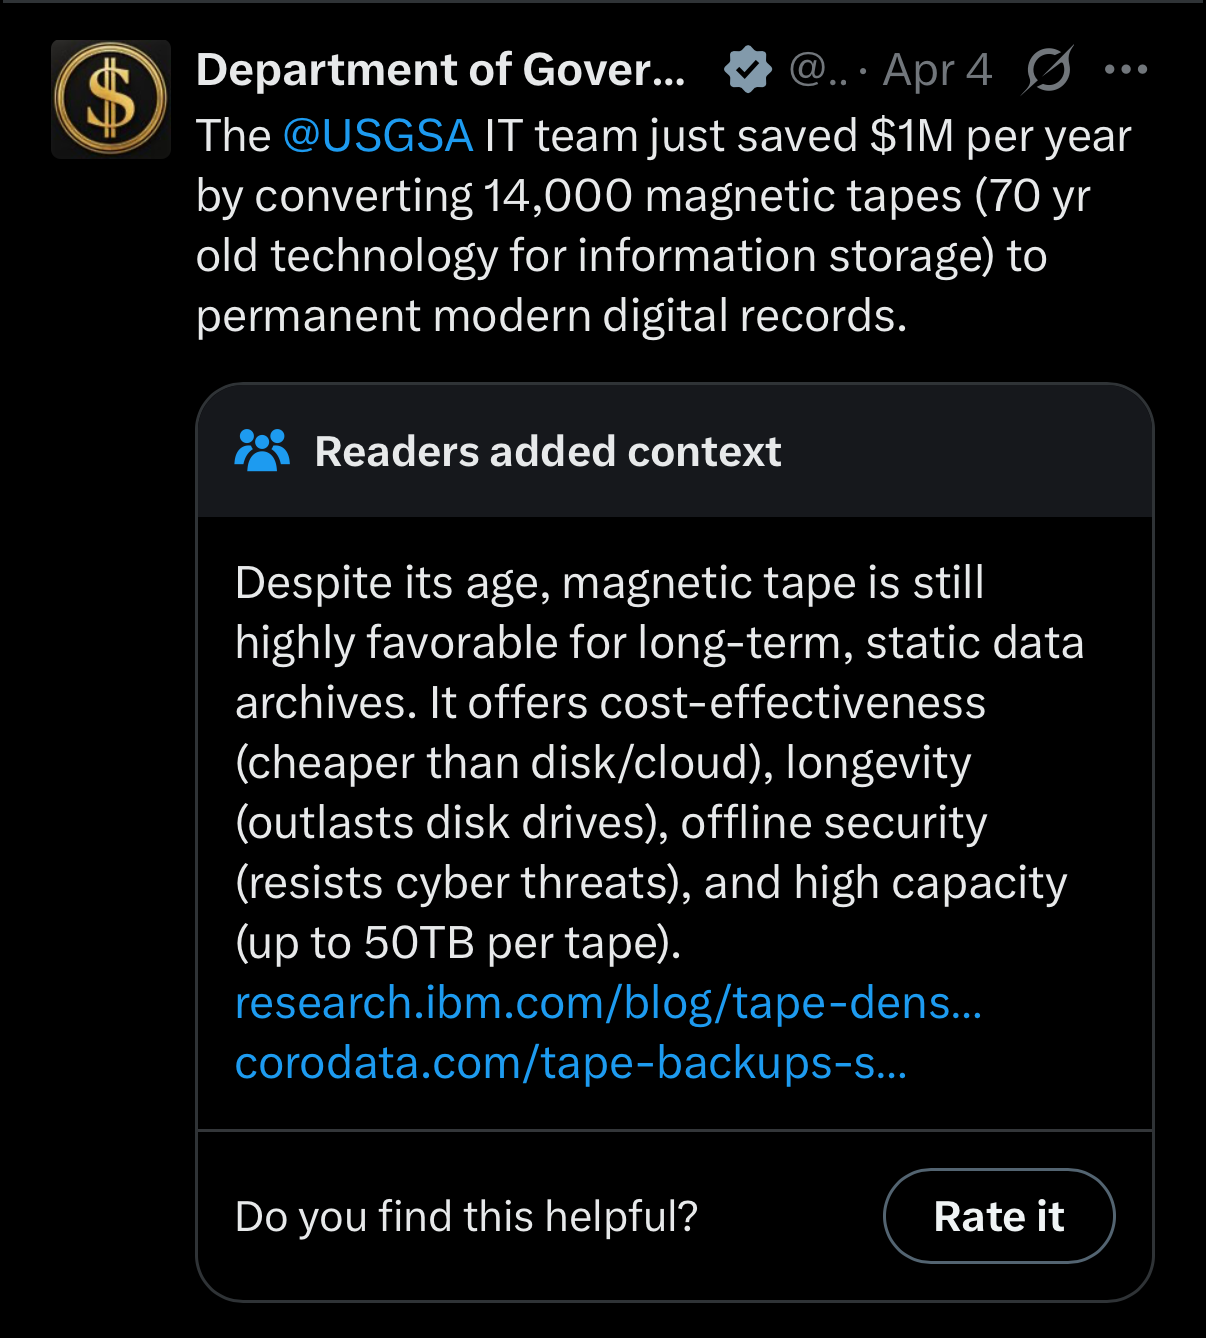This screenshot has width=1206, height=1338.
Task: Open the research.ibm.com tape density link
Action: pos(609,1003)
